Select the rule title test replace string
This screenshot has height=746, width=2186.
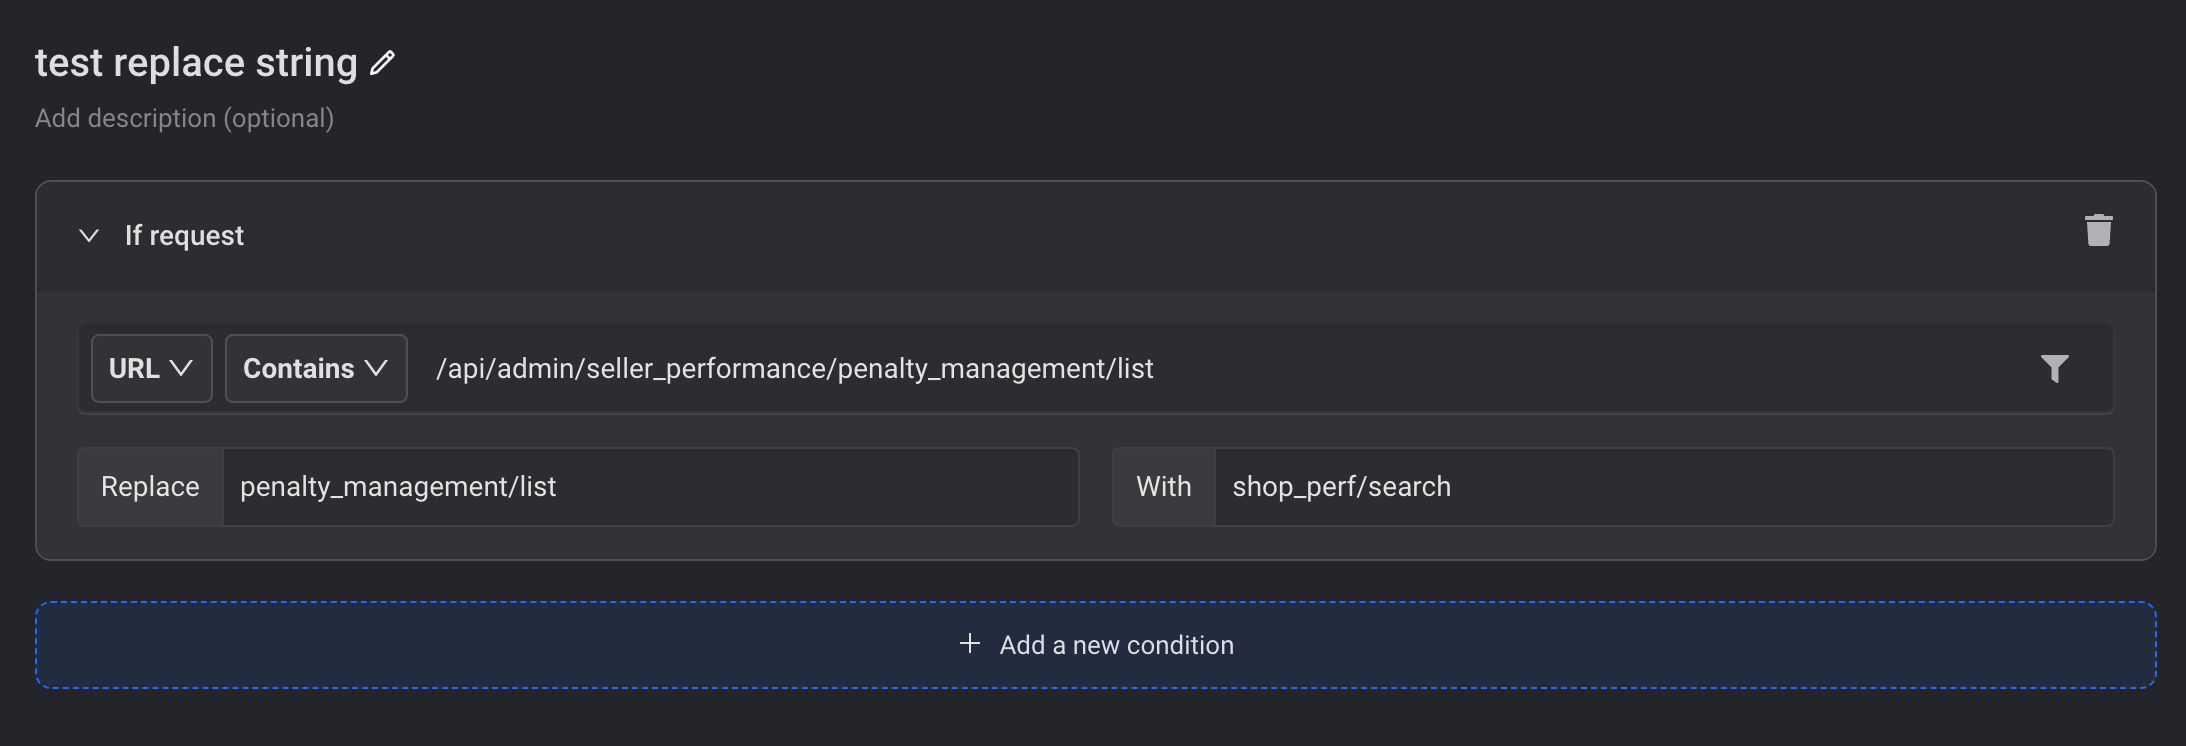coord(196,63)
